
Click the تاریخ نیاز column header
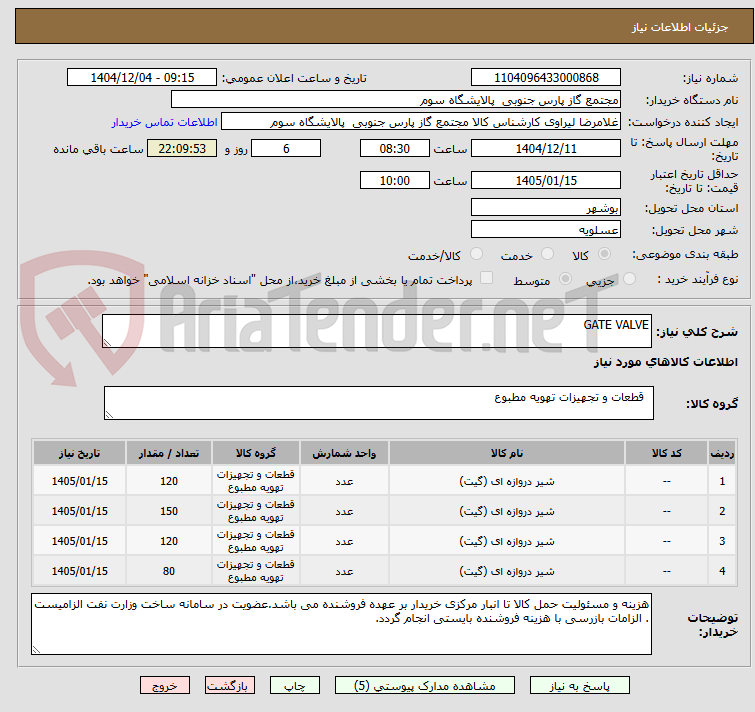79,453
